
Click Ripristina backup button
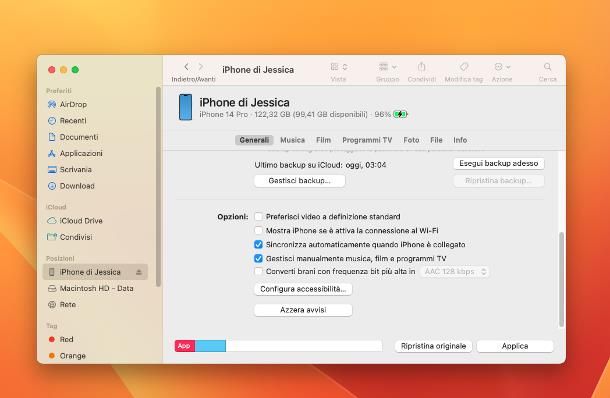pyautogui.click(x=499, y=181)
